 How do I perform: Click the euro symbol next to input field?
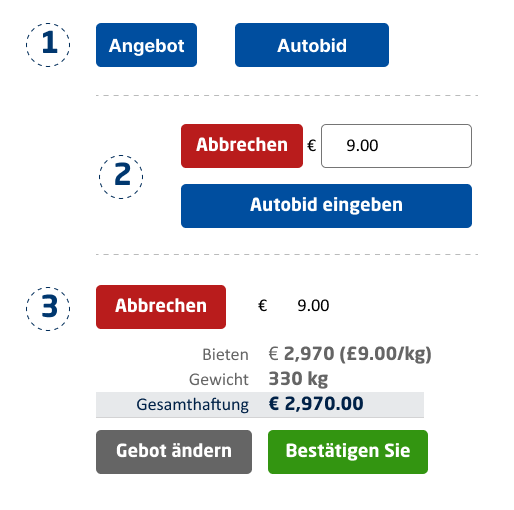click(312, 146)
